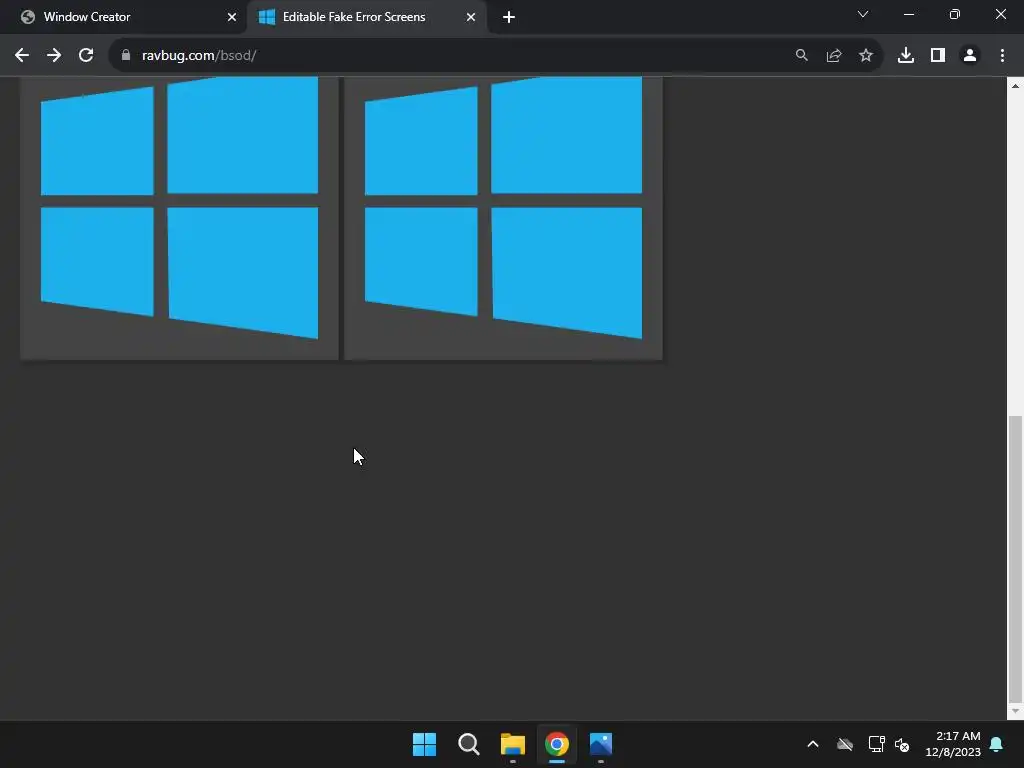Share this page icon
This screenshot has height=768, width=1024.
tap(833, 56)
